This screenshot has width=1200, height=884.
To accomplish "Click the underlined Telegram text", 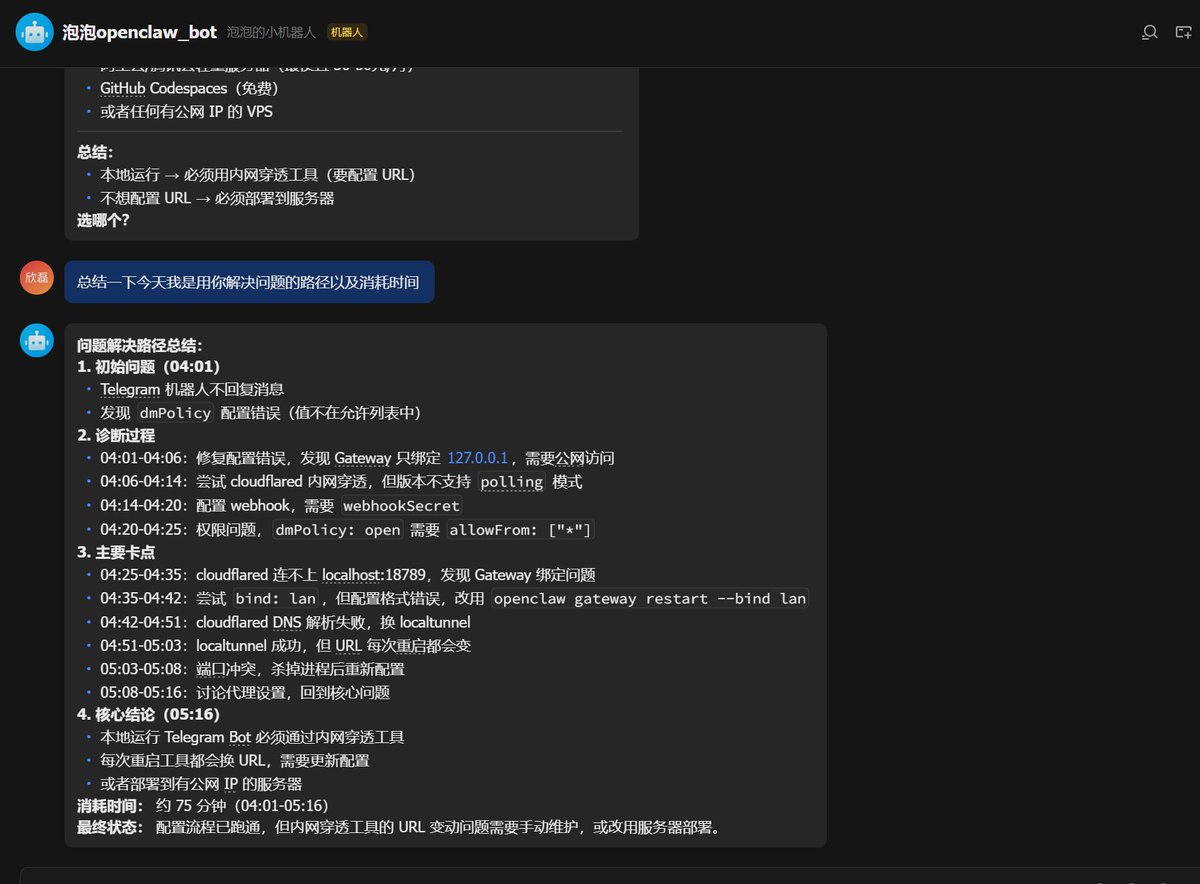I will 129,388.
